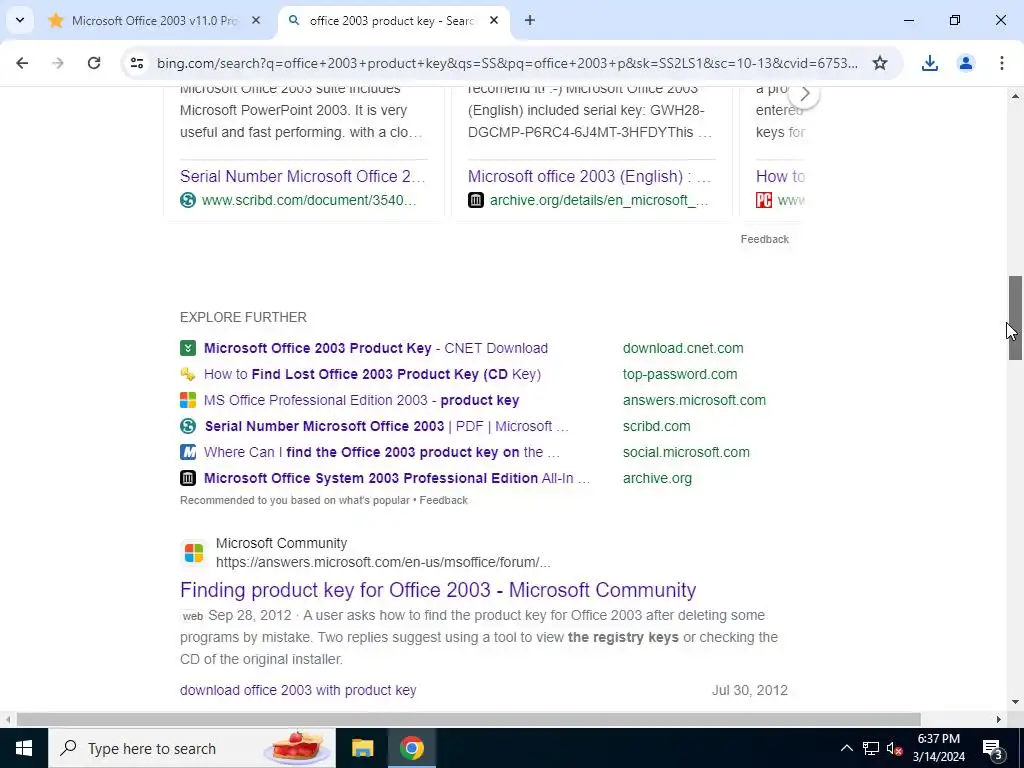Open the tab search dropdown arrow
The width and height of the screenshot is (1024, 768).
[x=20, y=20]
